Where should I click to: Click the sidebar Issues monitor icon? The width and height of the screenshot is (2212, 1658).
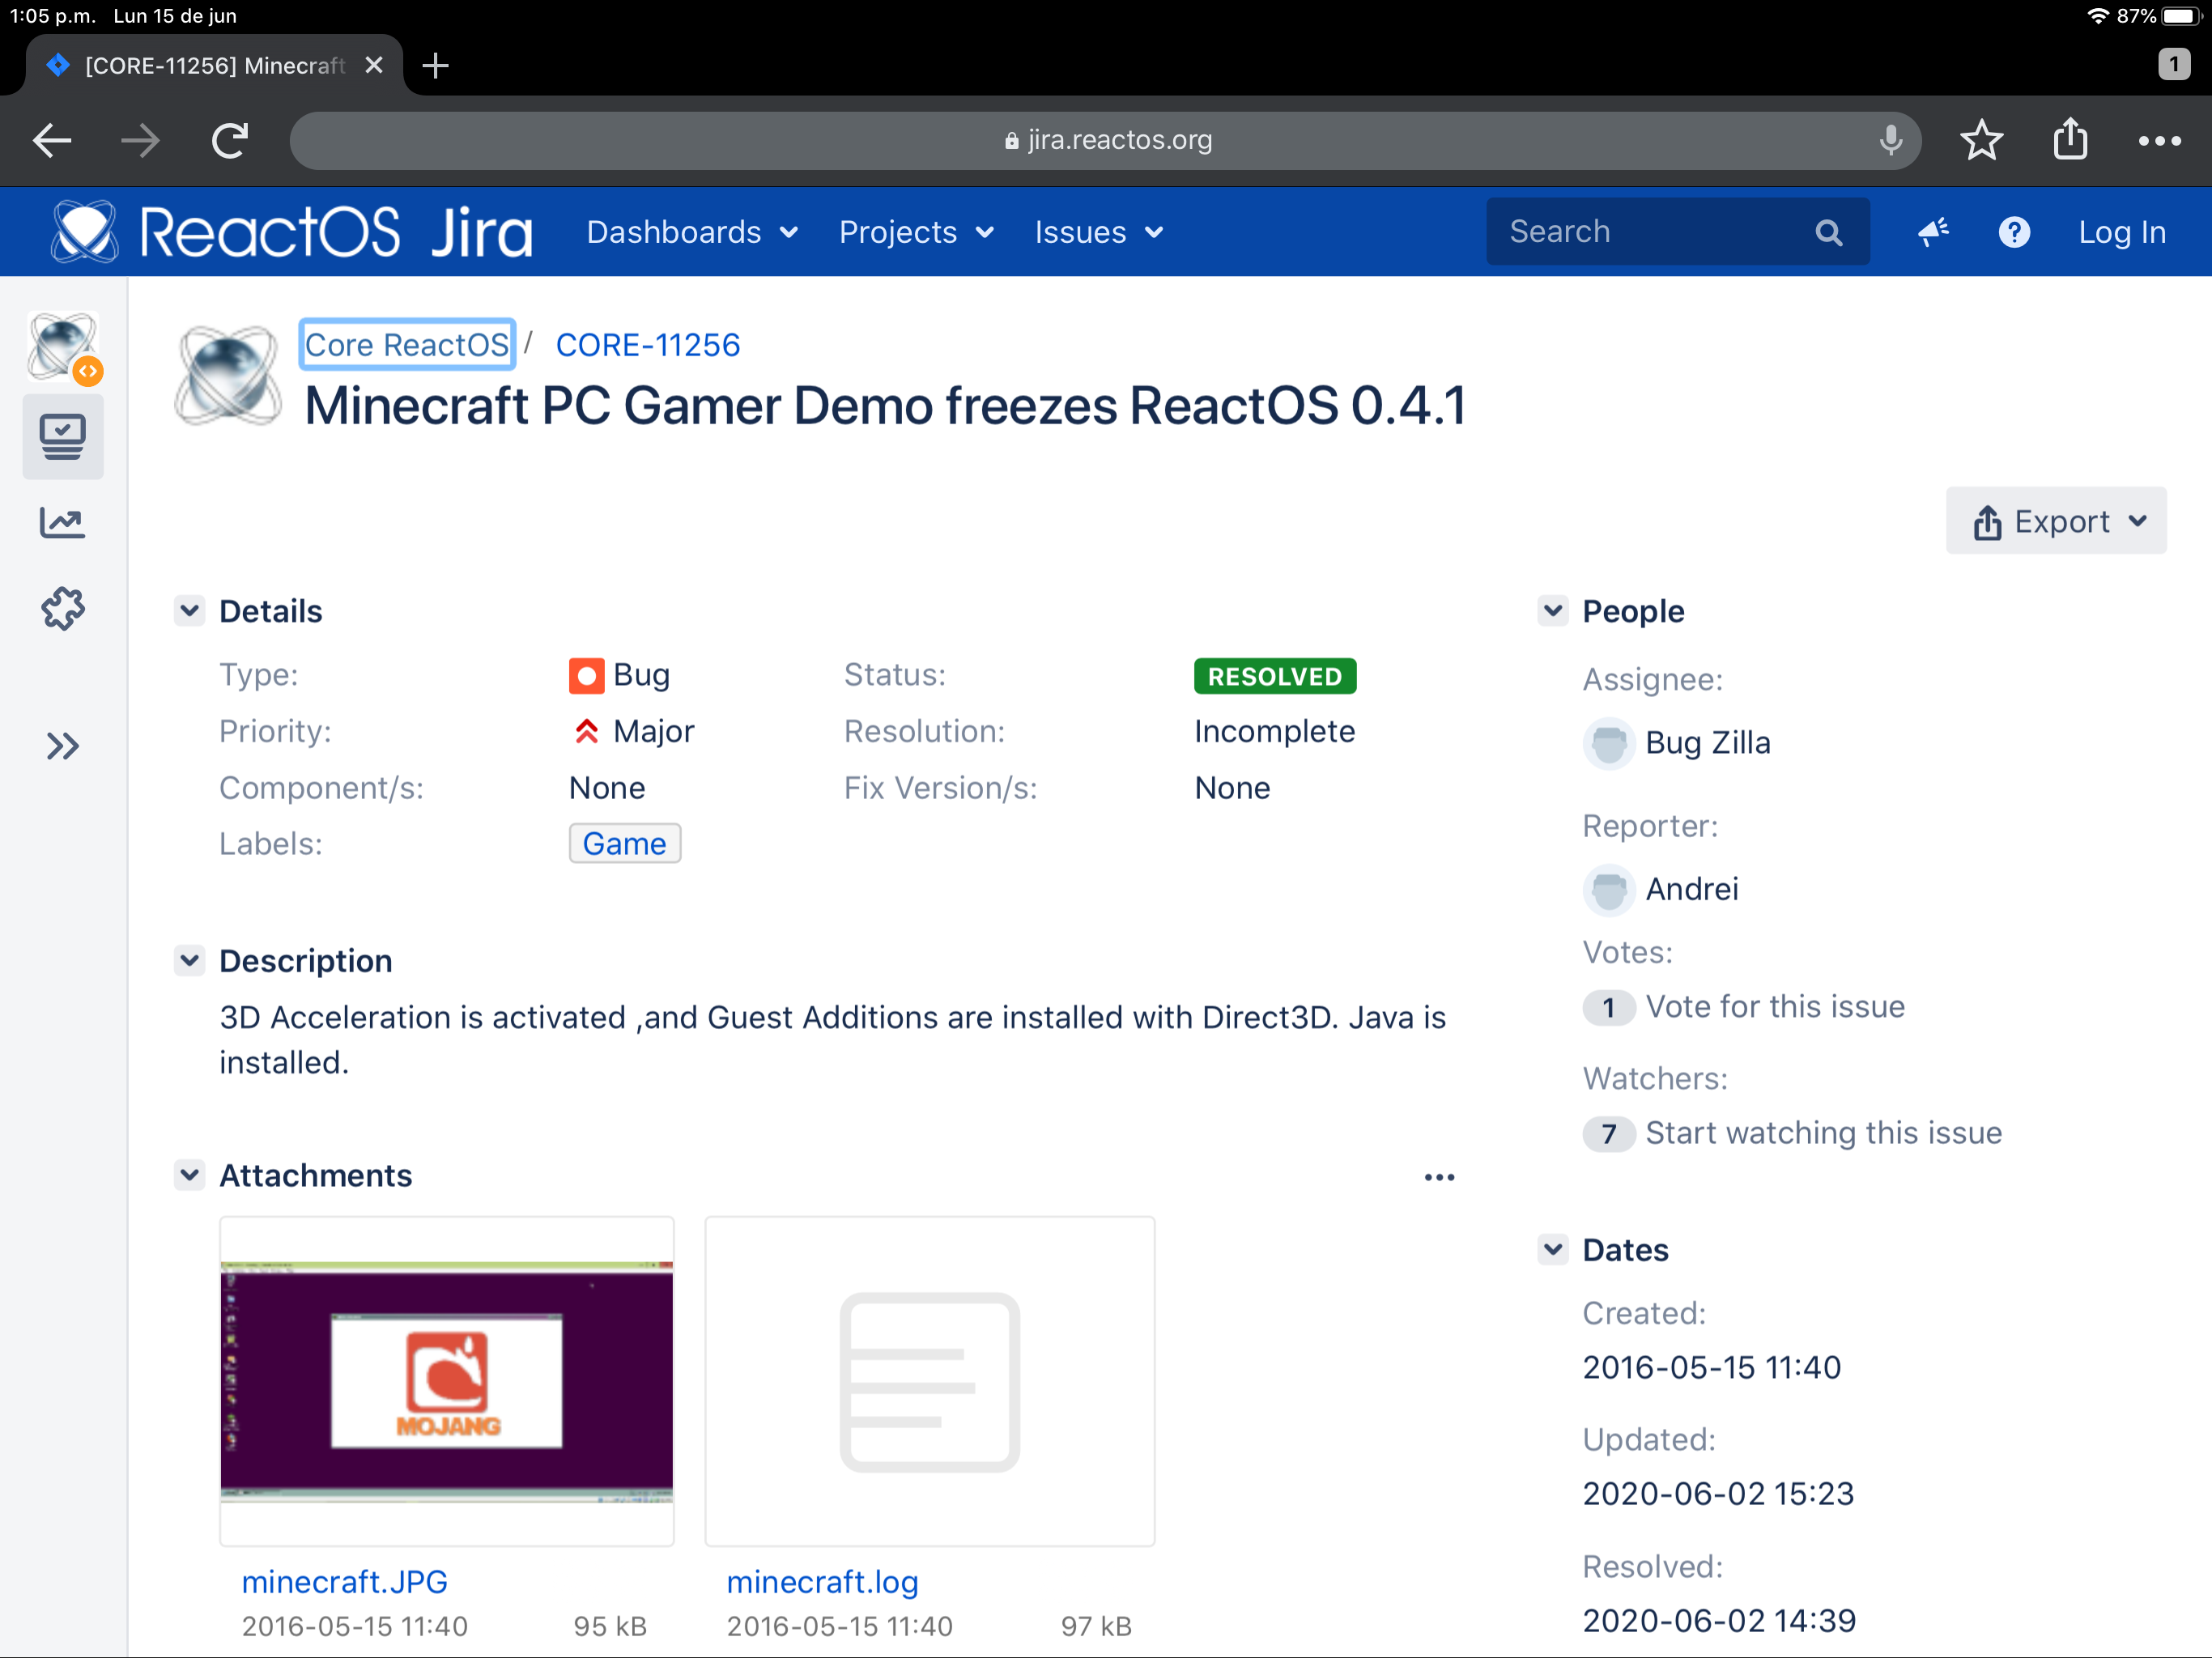click(62, 437)
